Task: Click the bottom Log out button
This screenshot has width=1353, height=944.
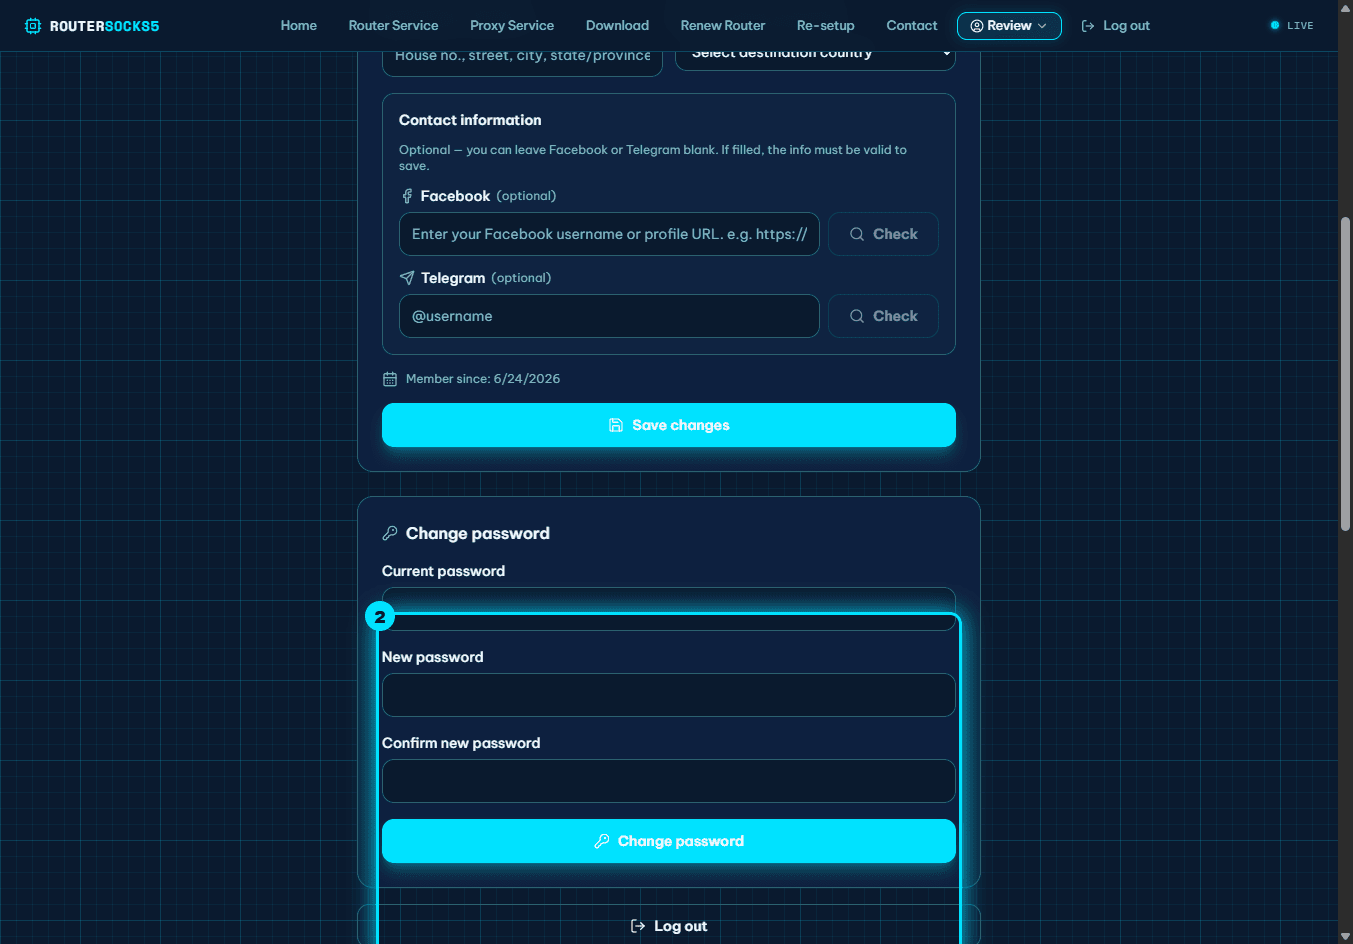Action: tap(669, 926)
